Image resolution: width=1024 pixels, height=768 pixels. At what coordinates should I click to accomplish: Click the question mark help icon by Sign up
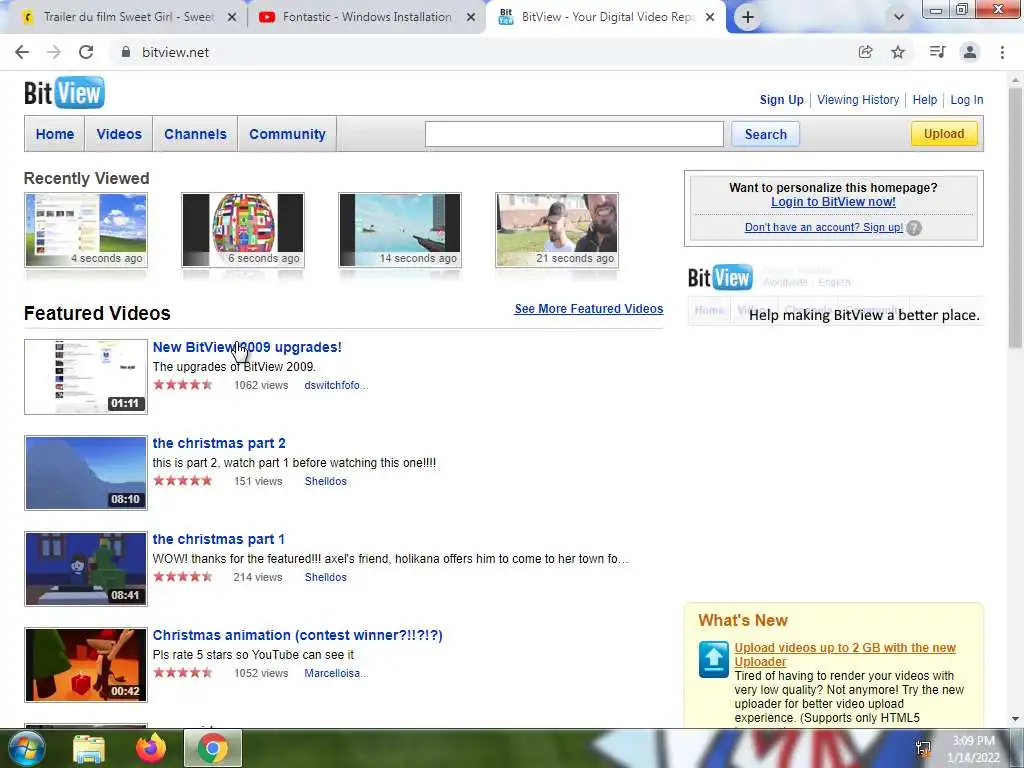(914, 228)
